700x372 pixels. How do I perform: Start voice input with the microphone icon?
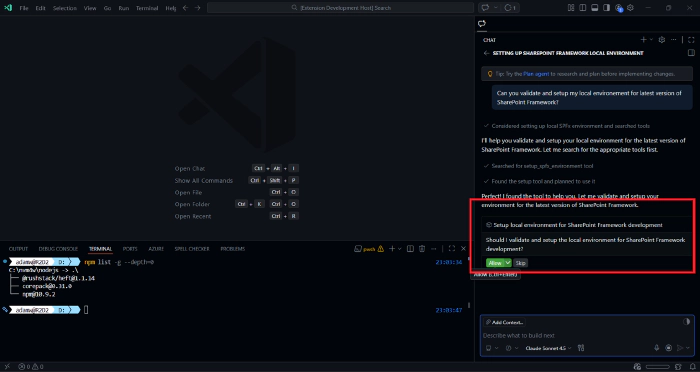pyautogui.click(x=656, y=348)
